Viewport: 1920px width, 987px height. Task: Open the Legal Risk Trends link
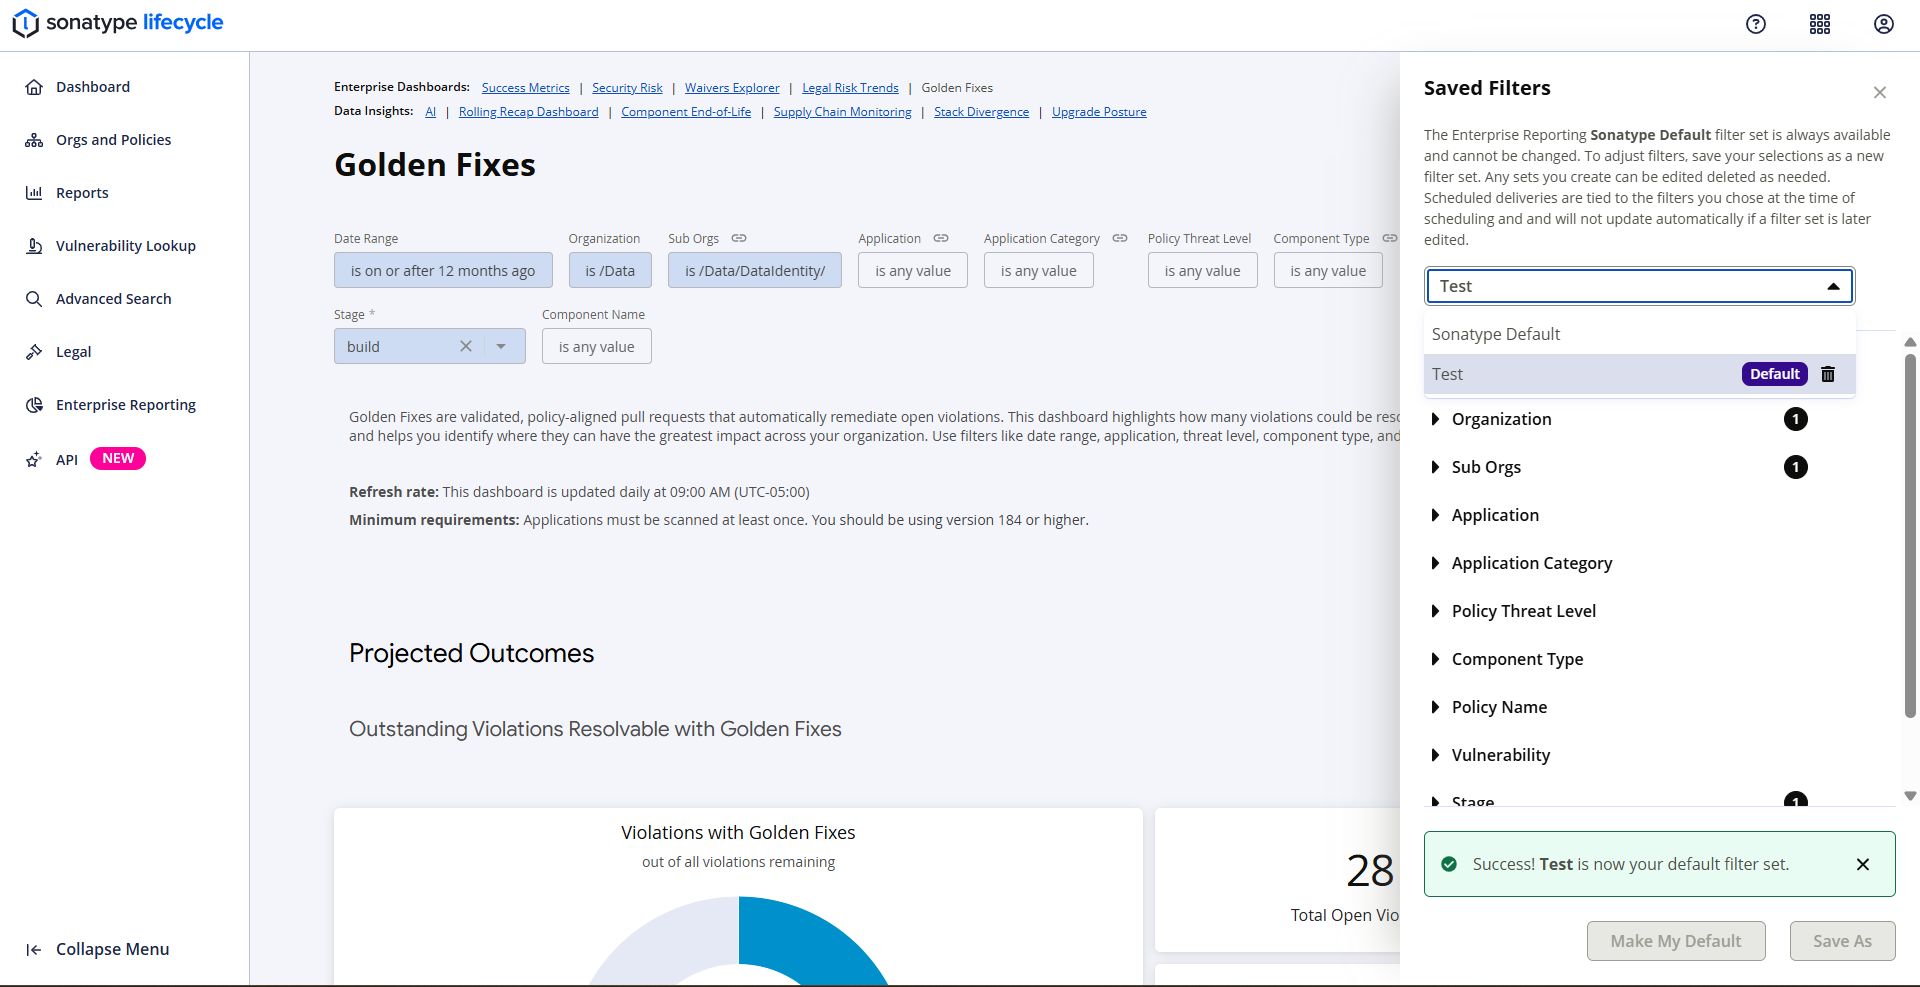850,88
